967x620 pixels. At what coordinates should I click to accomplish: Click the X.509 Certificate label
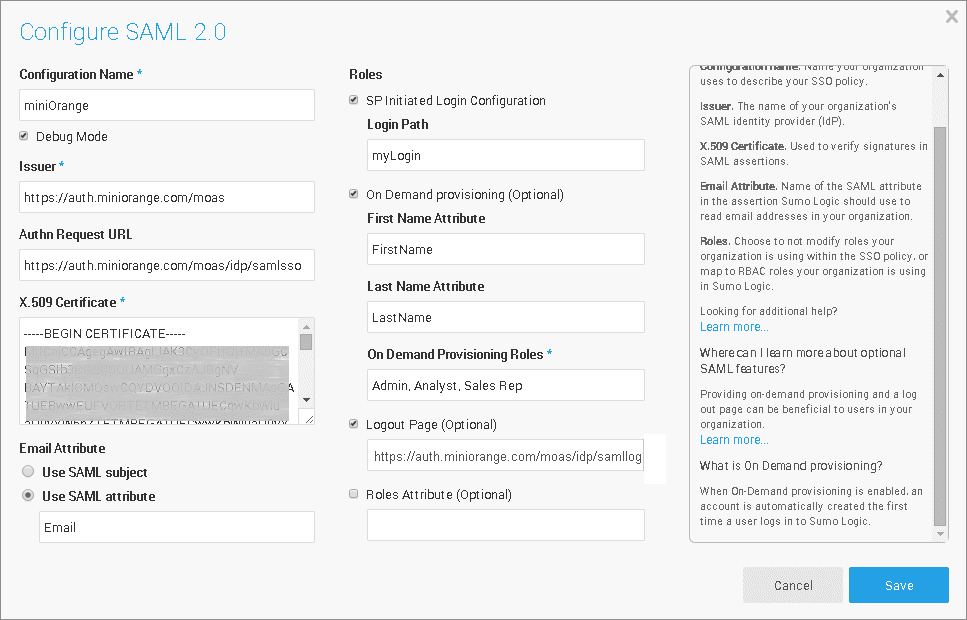click(x=68, y=302)
